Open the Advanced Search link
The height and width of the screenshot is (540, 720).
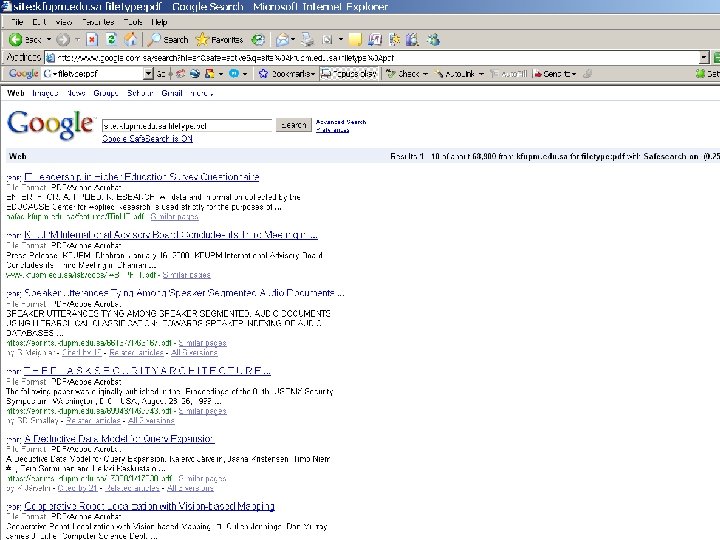click(341, 122)
